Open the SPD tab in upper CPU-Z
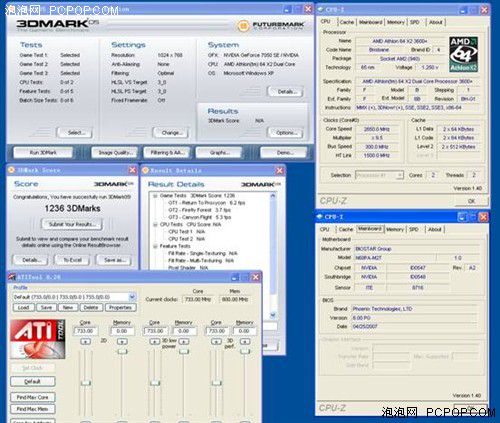This screenshot has height=423, width=500. [x=414, y=22]
